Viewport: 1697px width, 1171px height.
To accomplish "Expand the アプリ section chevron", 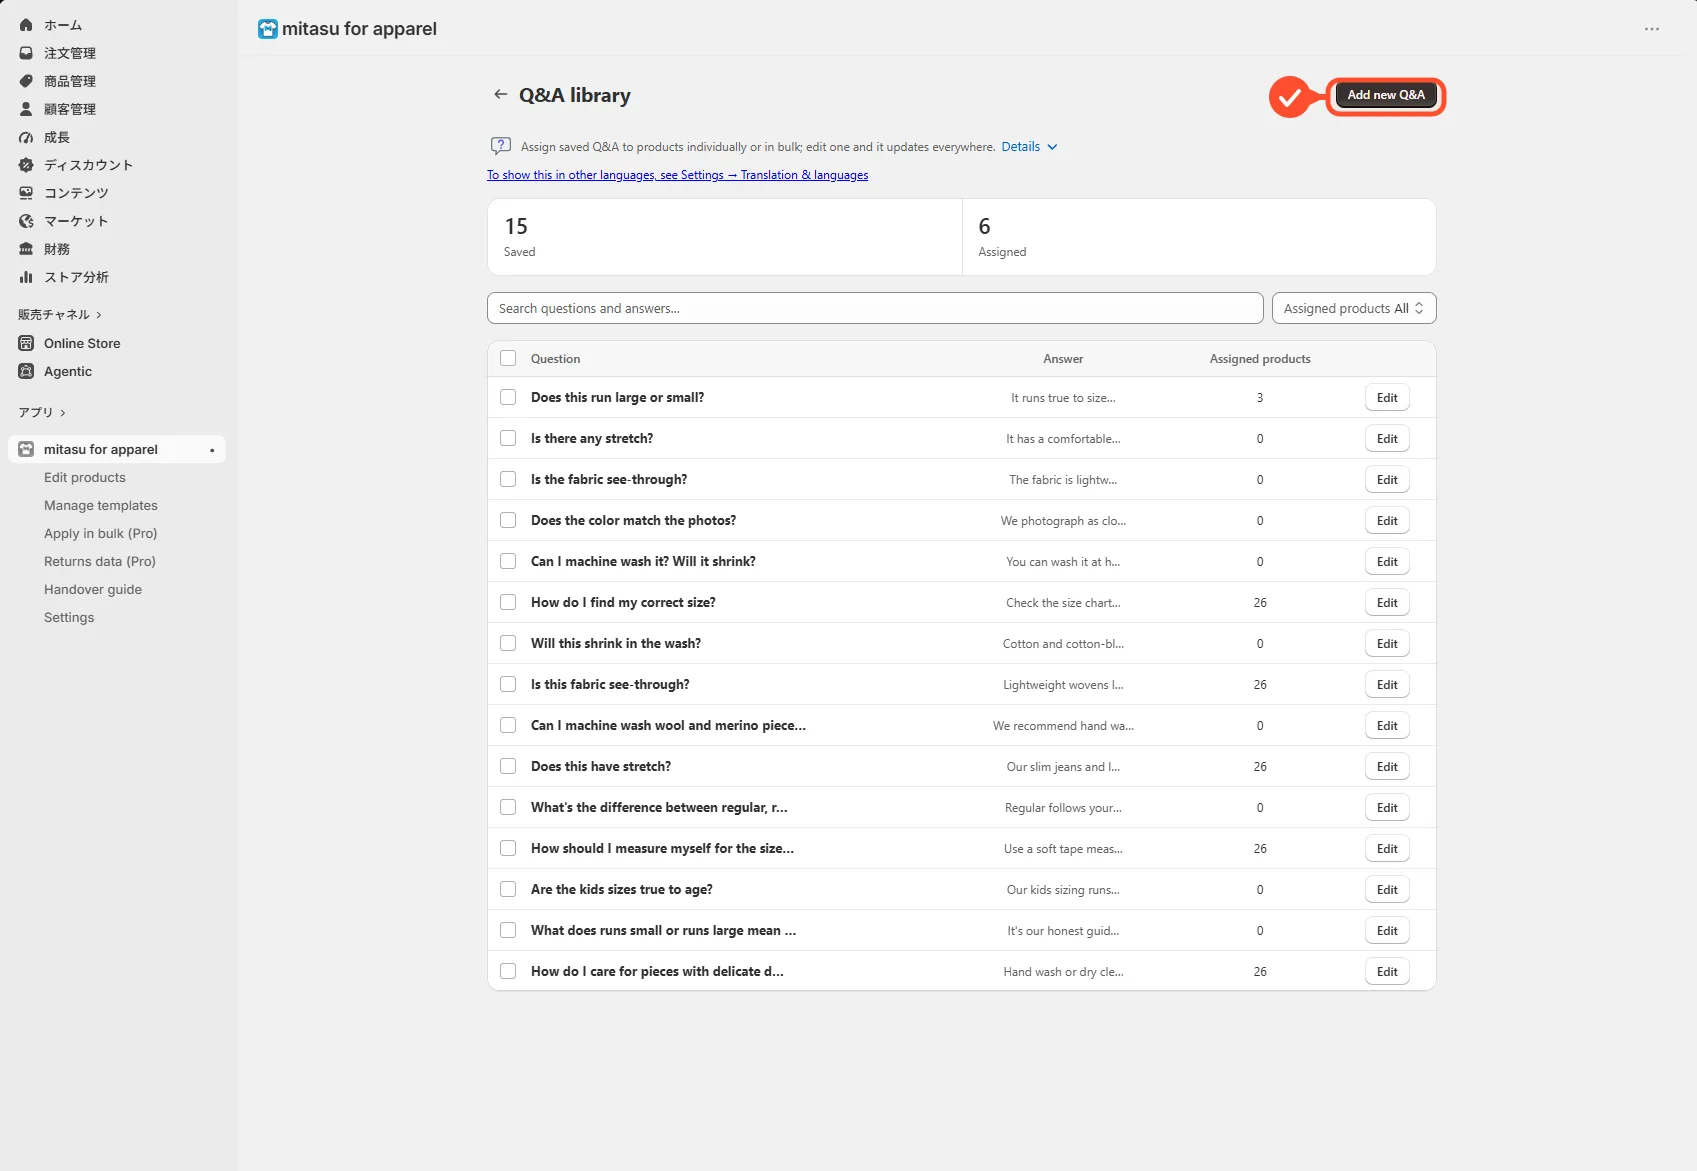I will click(63, 413).
